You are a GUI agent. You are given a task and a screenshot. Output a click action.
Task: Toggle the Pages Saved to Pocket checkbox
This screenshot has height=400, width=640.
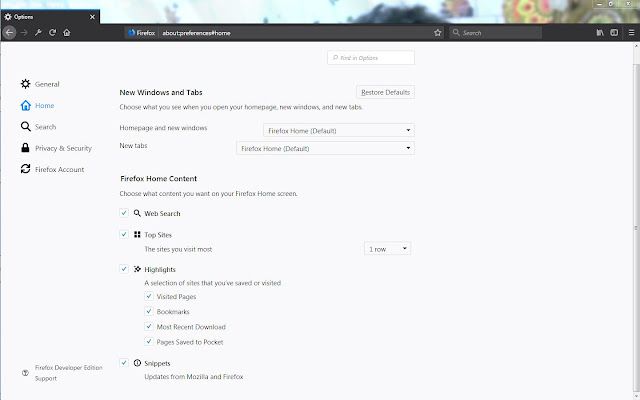tap(149, 342)
